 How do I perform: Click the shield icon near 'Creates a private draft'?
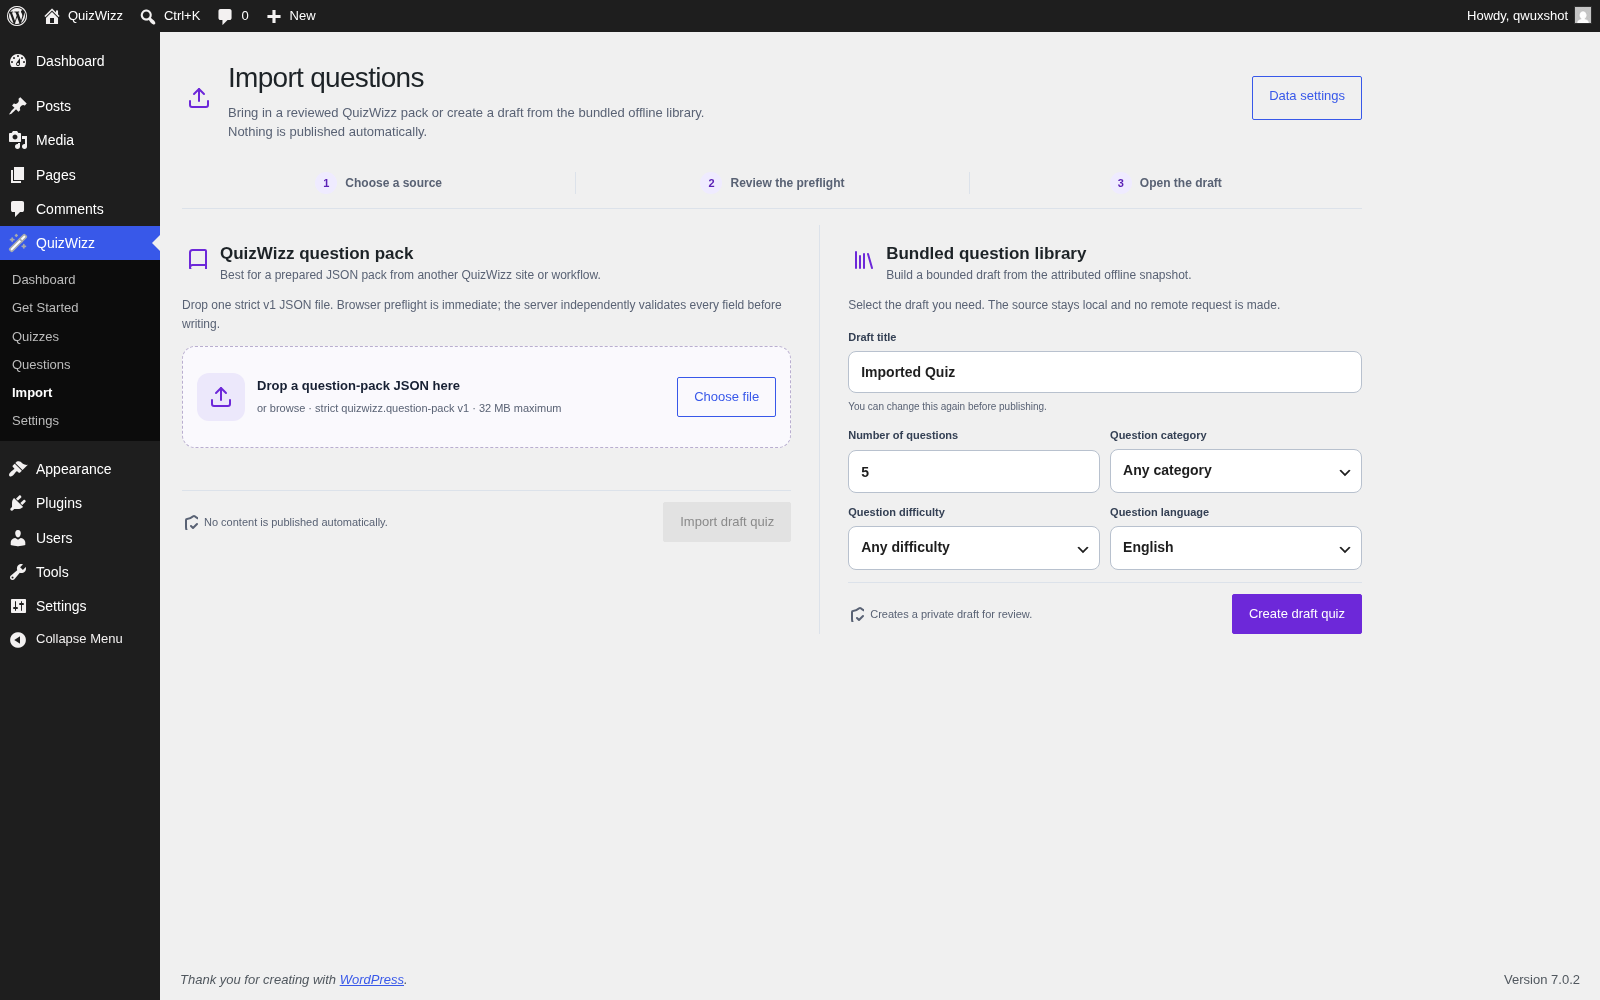tap(858, 615)
